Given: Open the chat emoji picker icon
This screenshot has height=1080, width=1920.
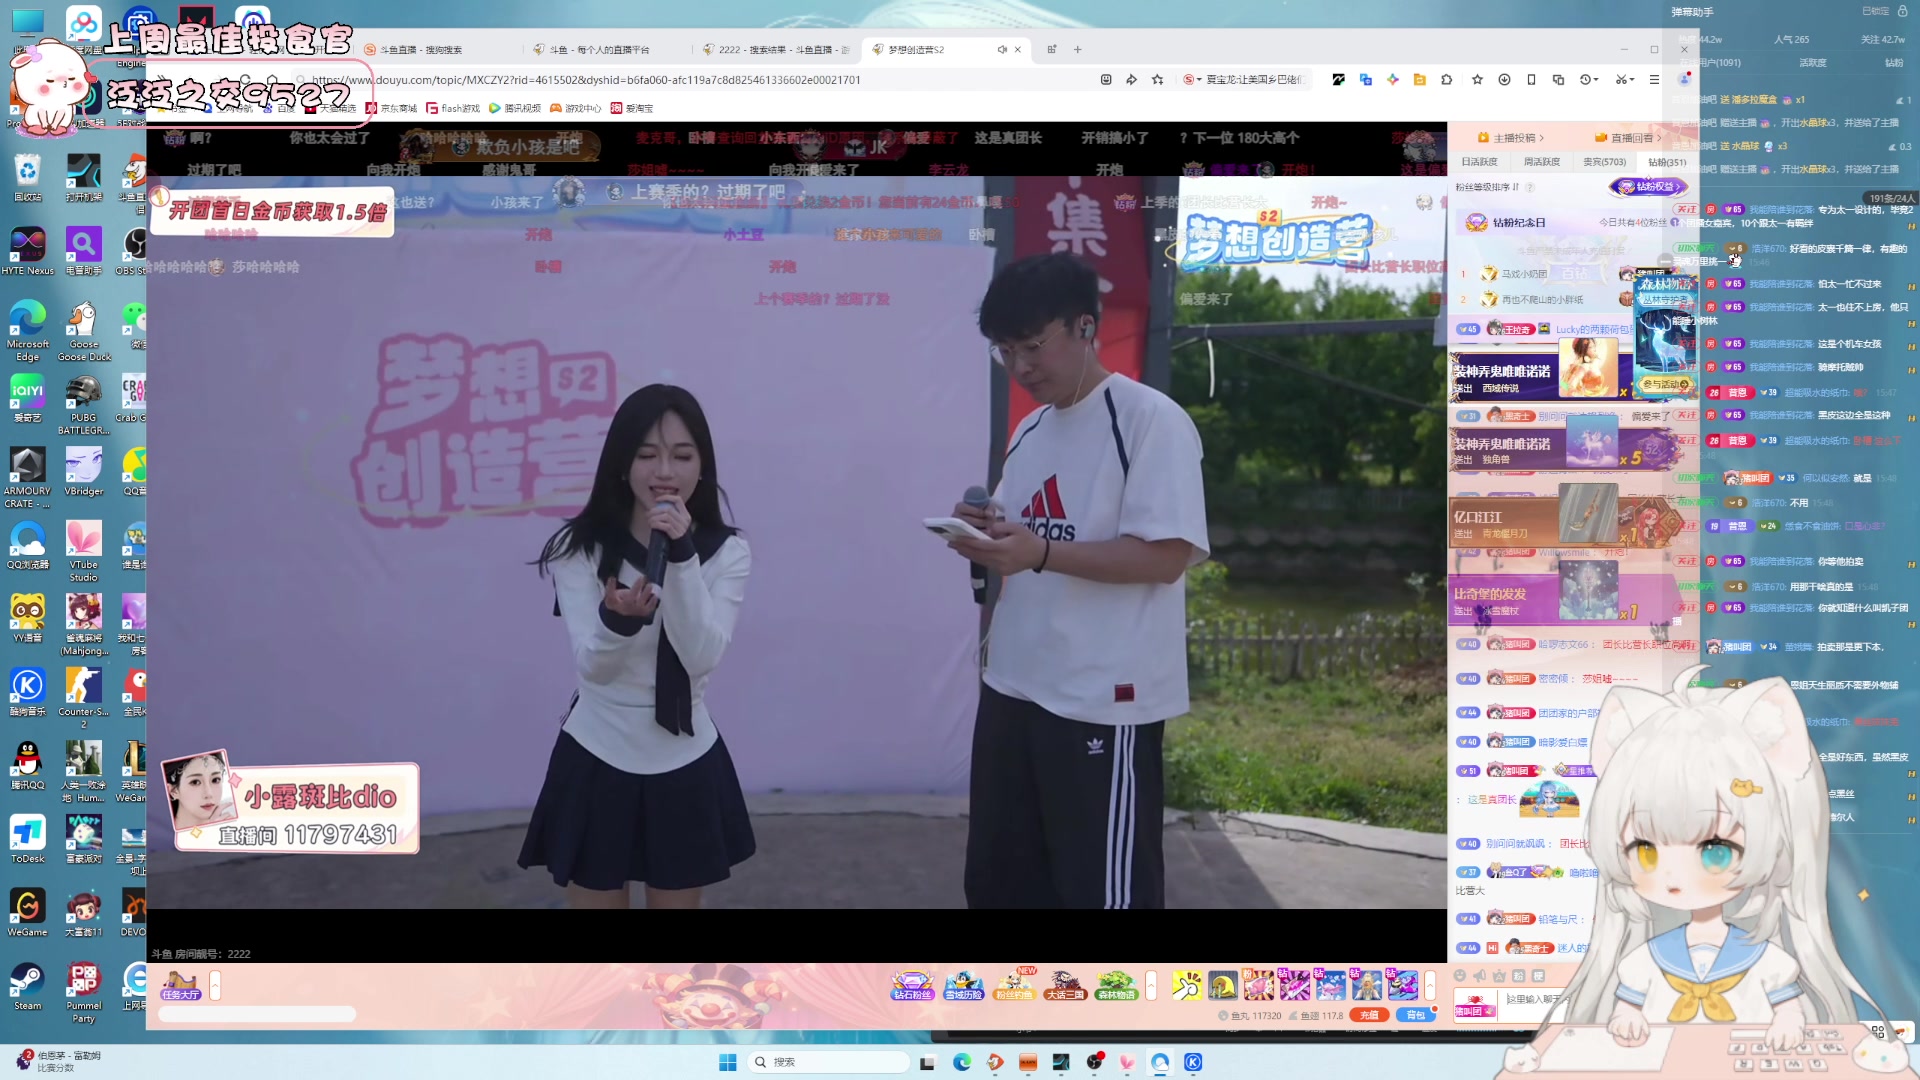Looking at the screenshot, I should point(1460,976).
